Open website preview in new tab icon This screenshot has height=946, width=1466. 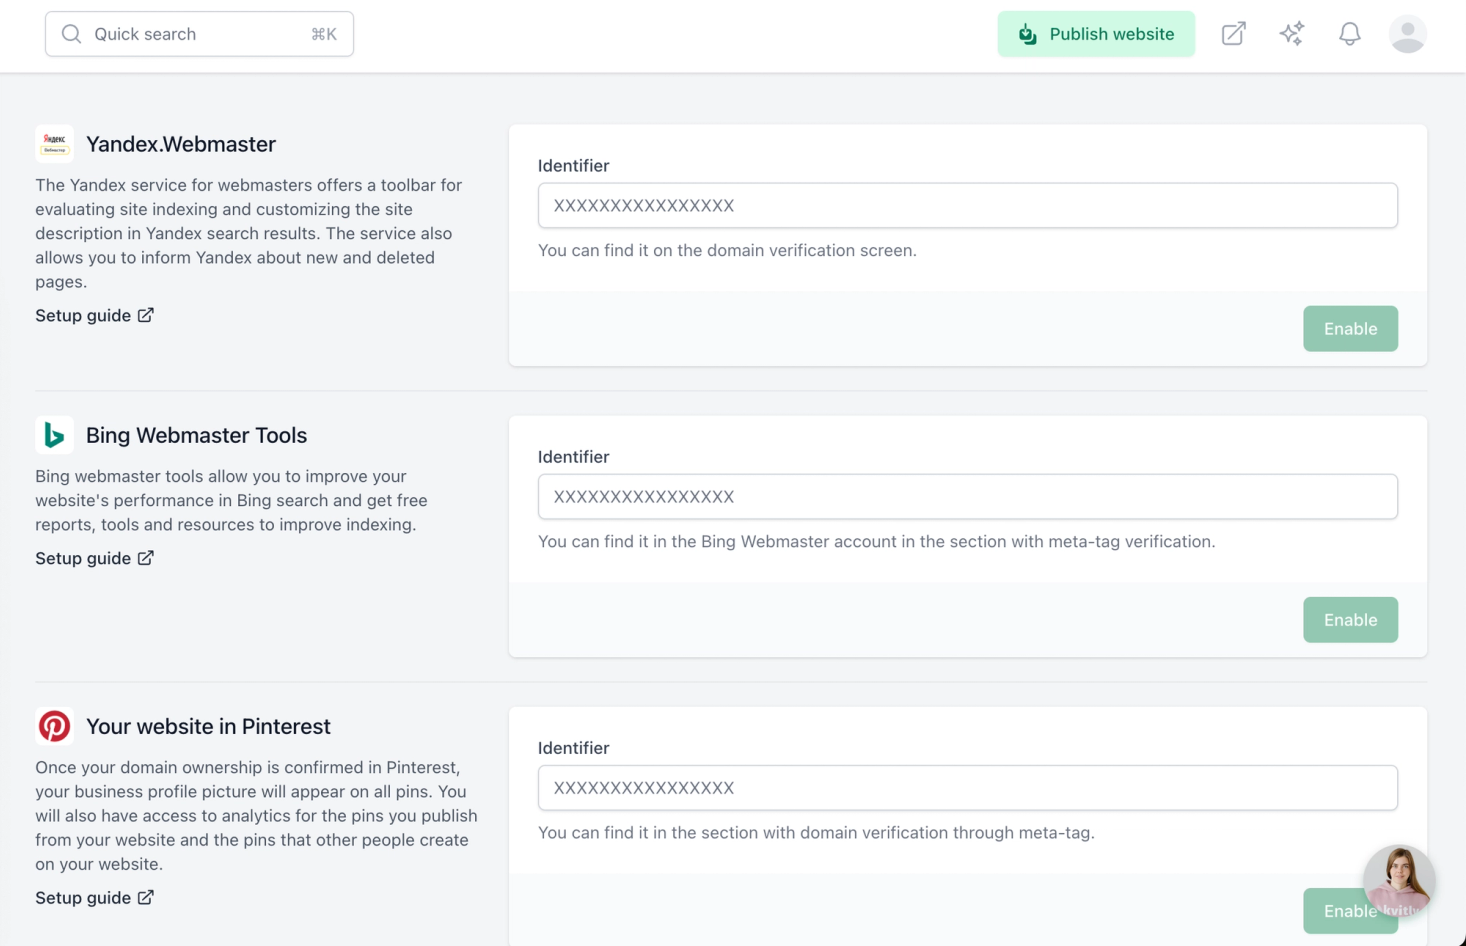(x=1234, y=34)
